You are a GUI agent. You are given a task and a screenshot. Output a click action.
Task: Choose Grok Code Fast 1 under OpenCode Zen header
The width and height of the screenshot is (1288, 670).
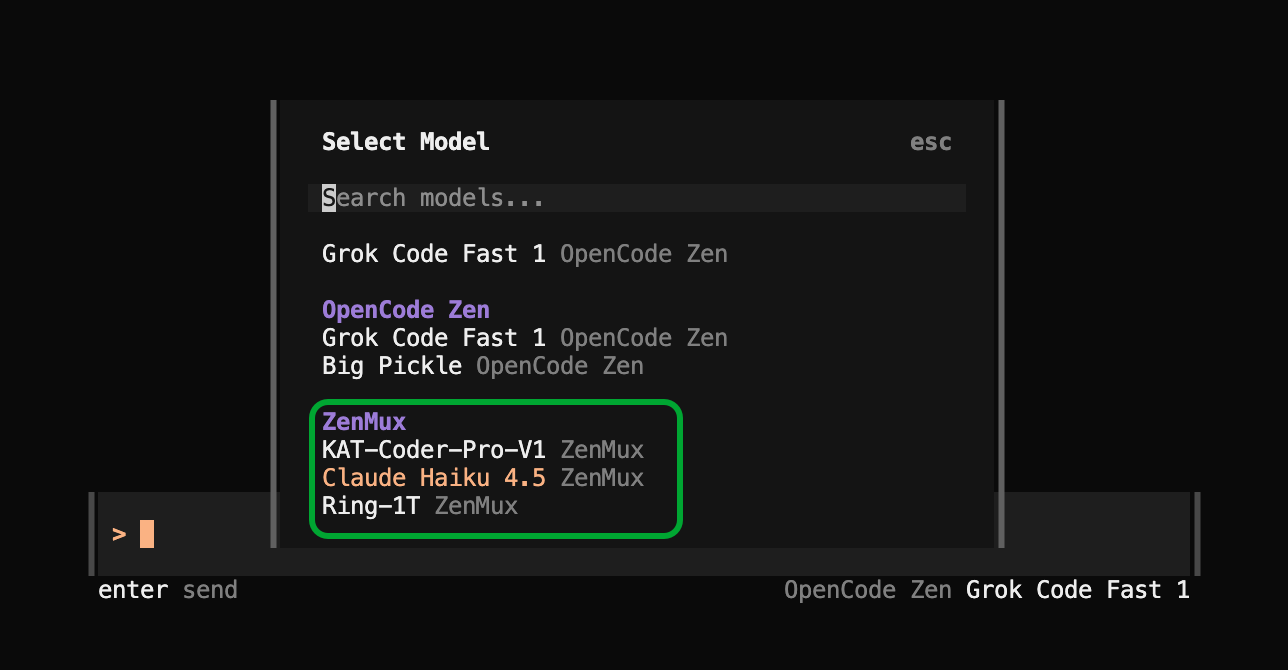coord(433,338)
